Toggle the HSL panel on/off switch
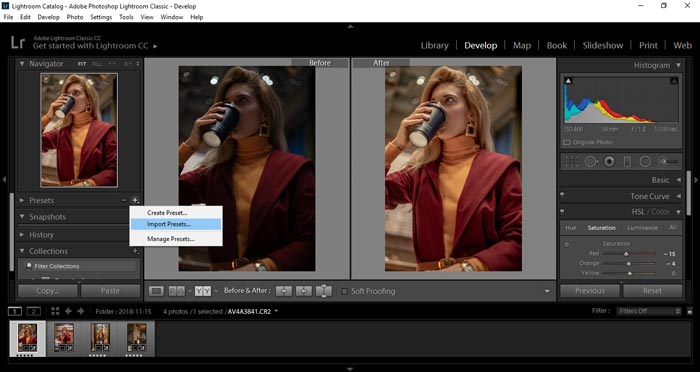 click(562, 211)
